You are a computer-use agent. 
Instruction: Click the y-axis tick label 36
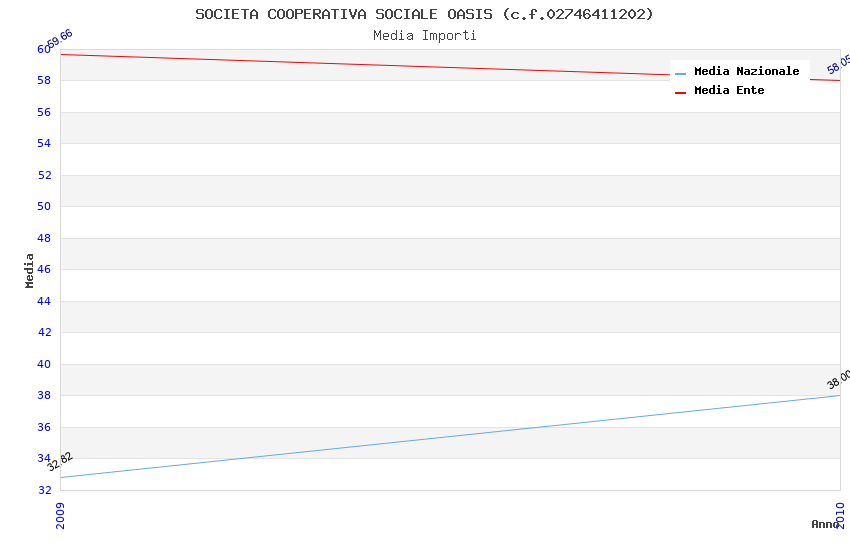click(44, 427)
